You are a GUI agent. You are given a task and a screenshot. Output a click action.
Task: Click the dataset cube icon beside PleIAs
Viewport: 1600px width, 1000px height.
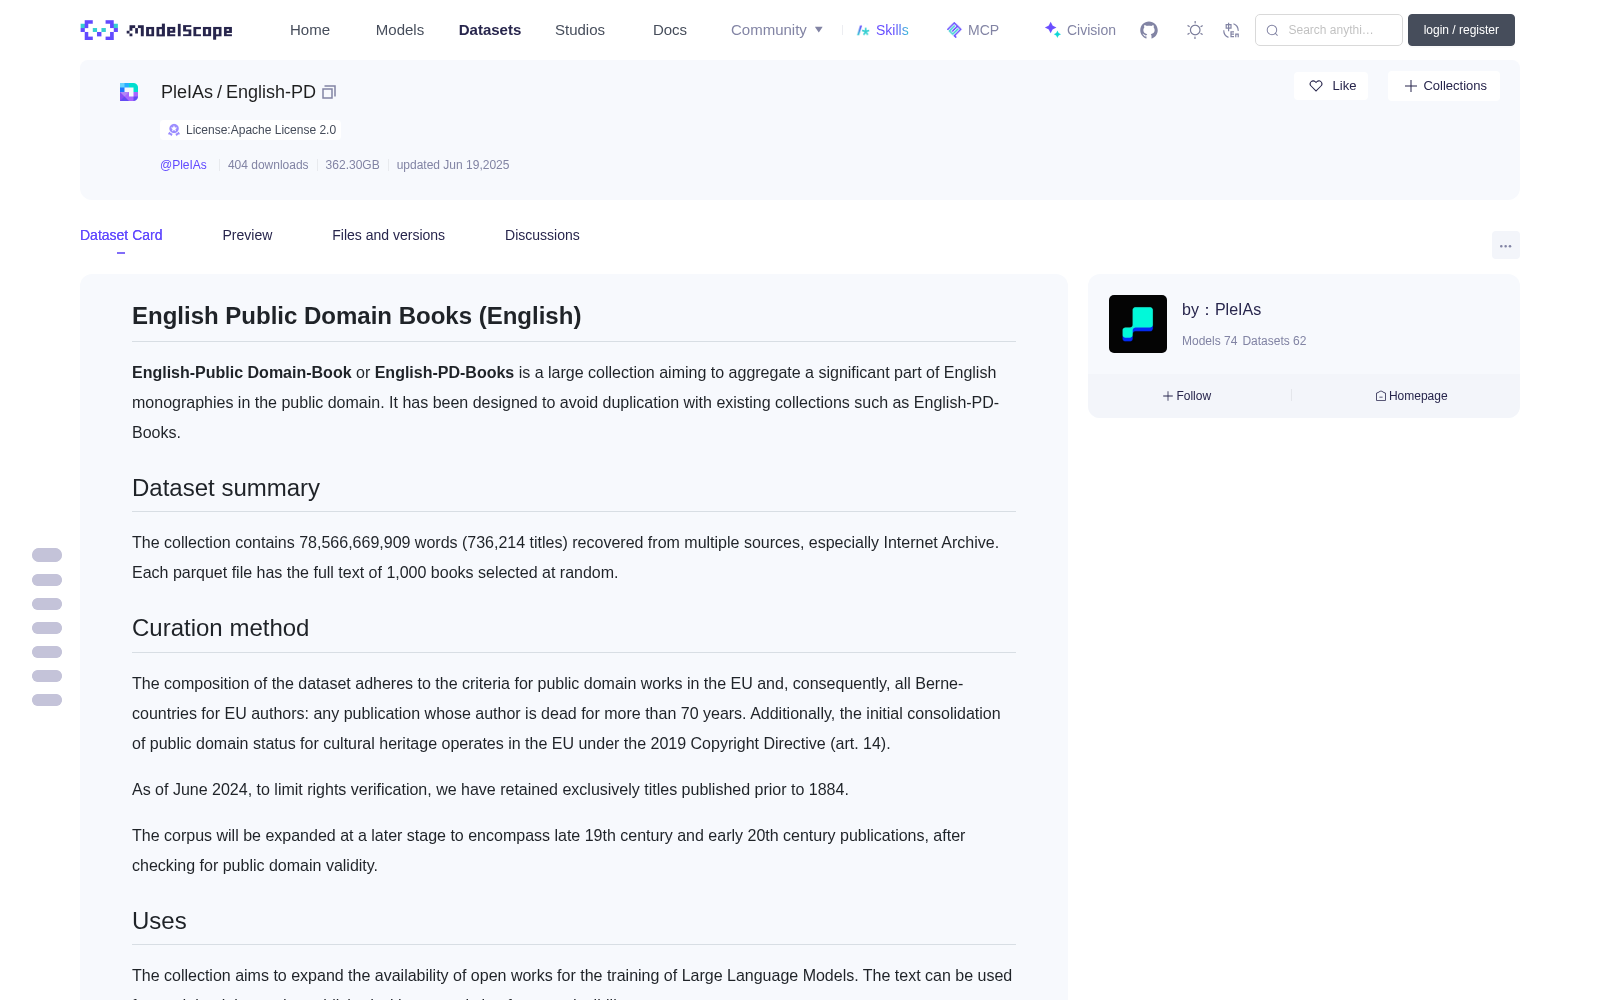(x=129, y=92)
